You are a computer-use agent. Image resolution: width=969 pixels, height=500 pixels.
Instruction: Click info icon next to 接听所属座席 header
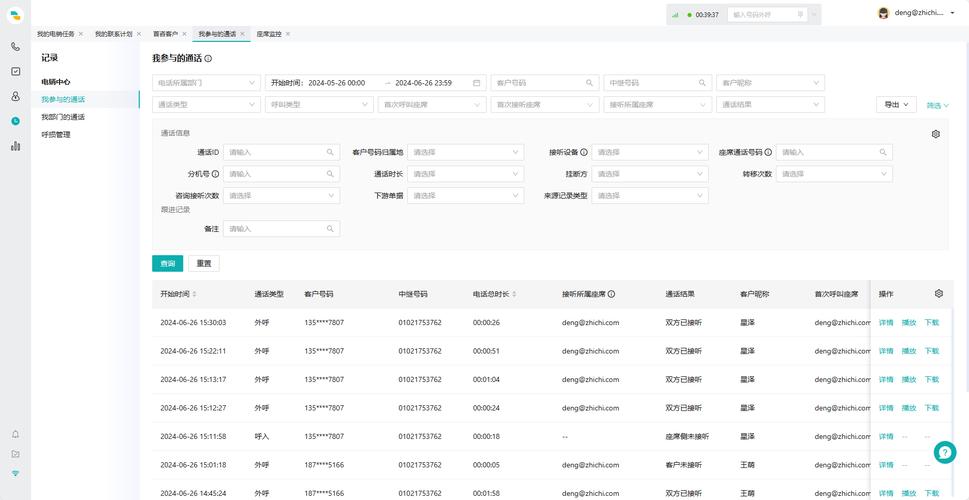pyautogui.click(x=611, y=294)
